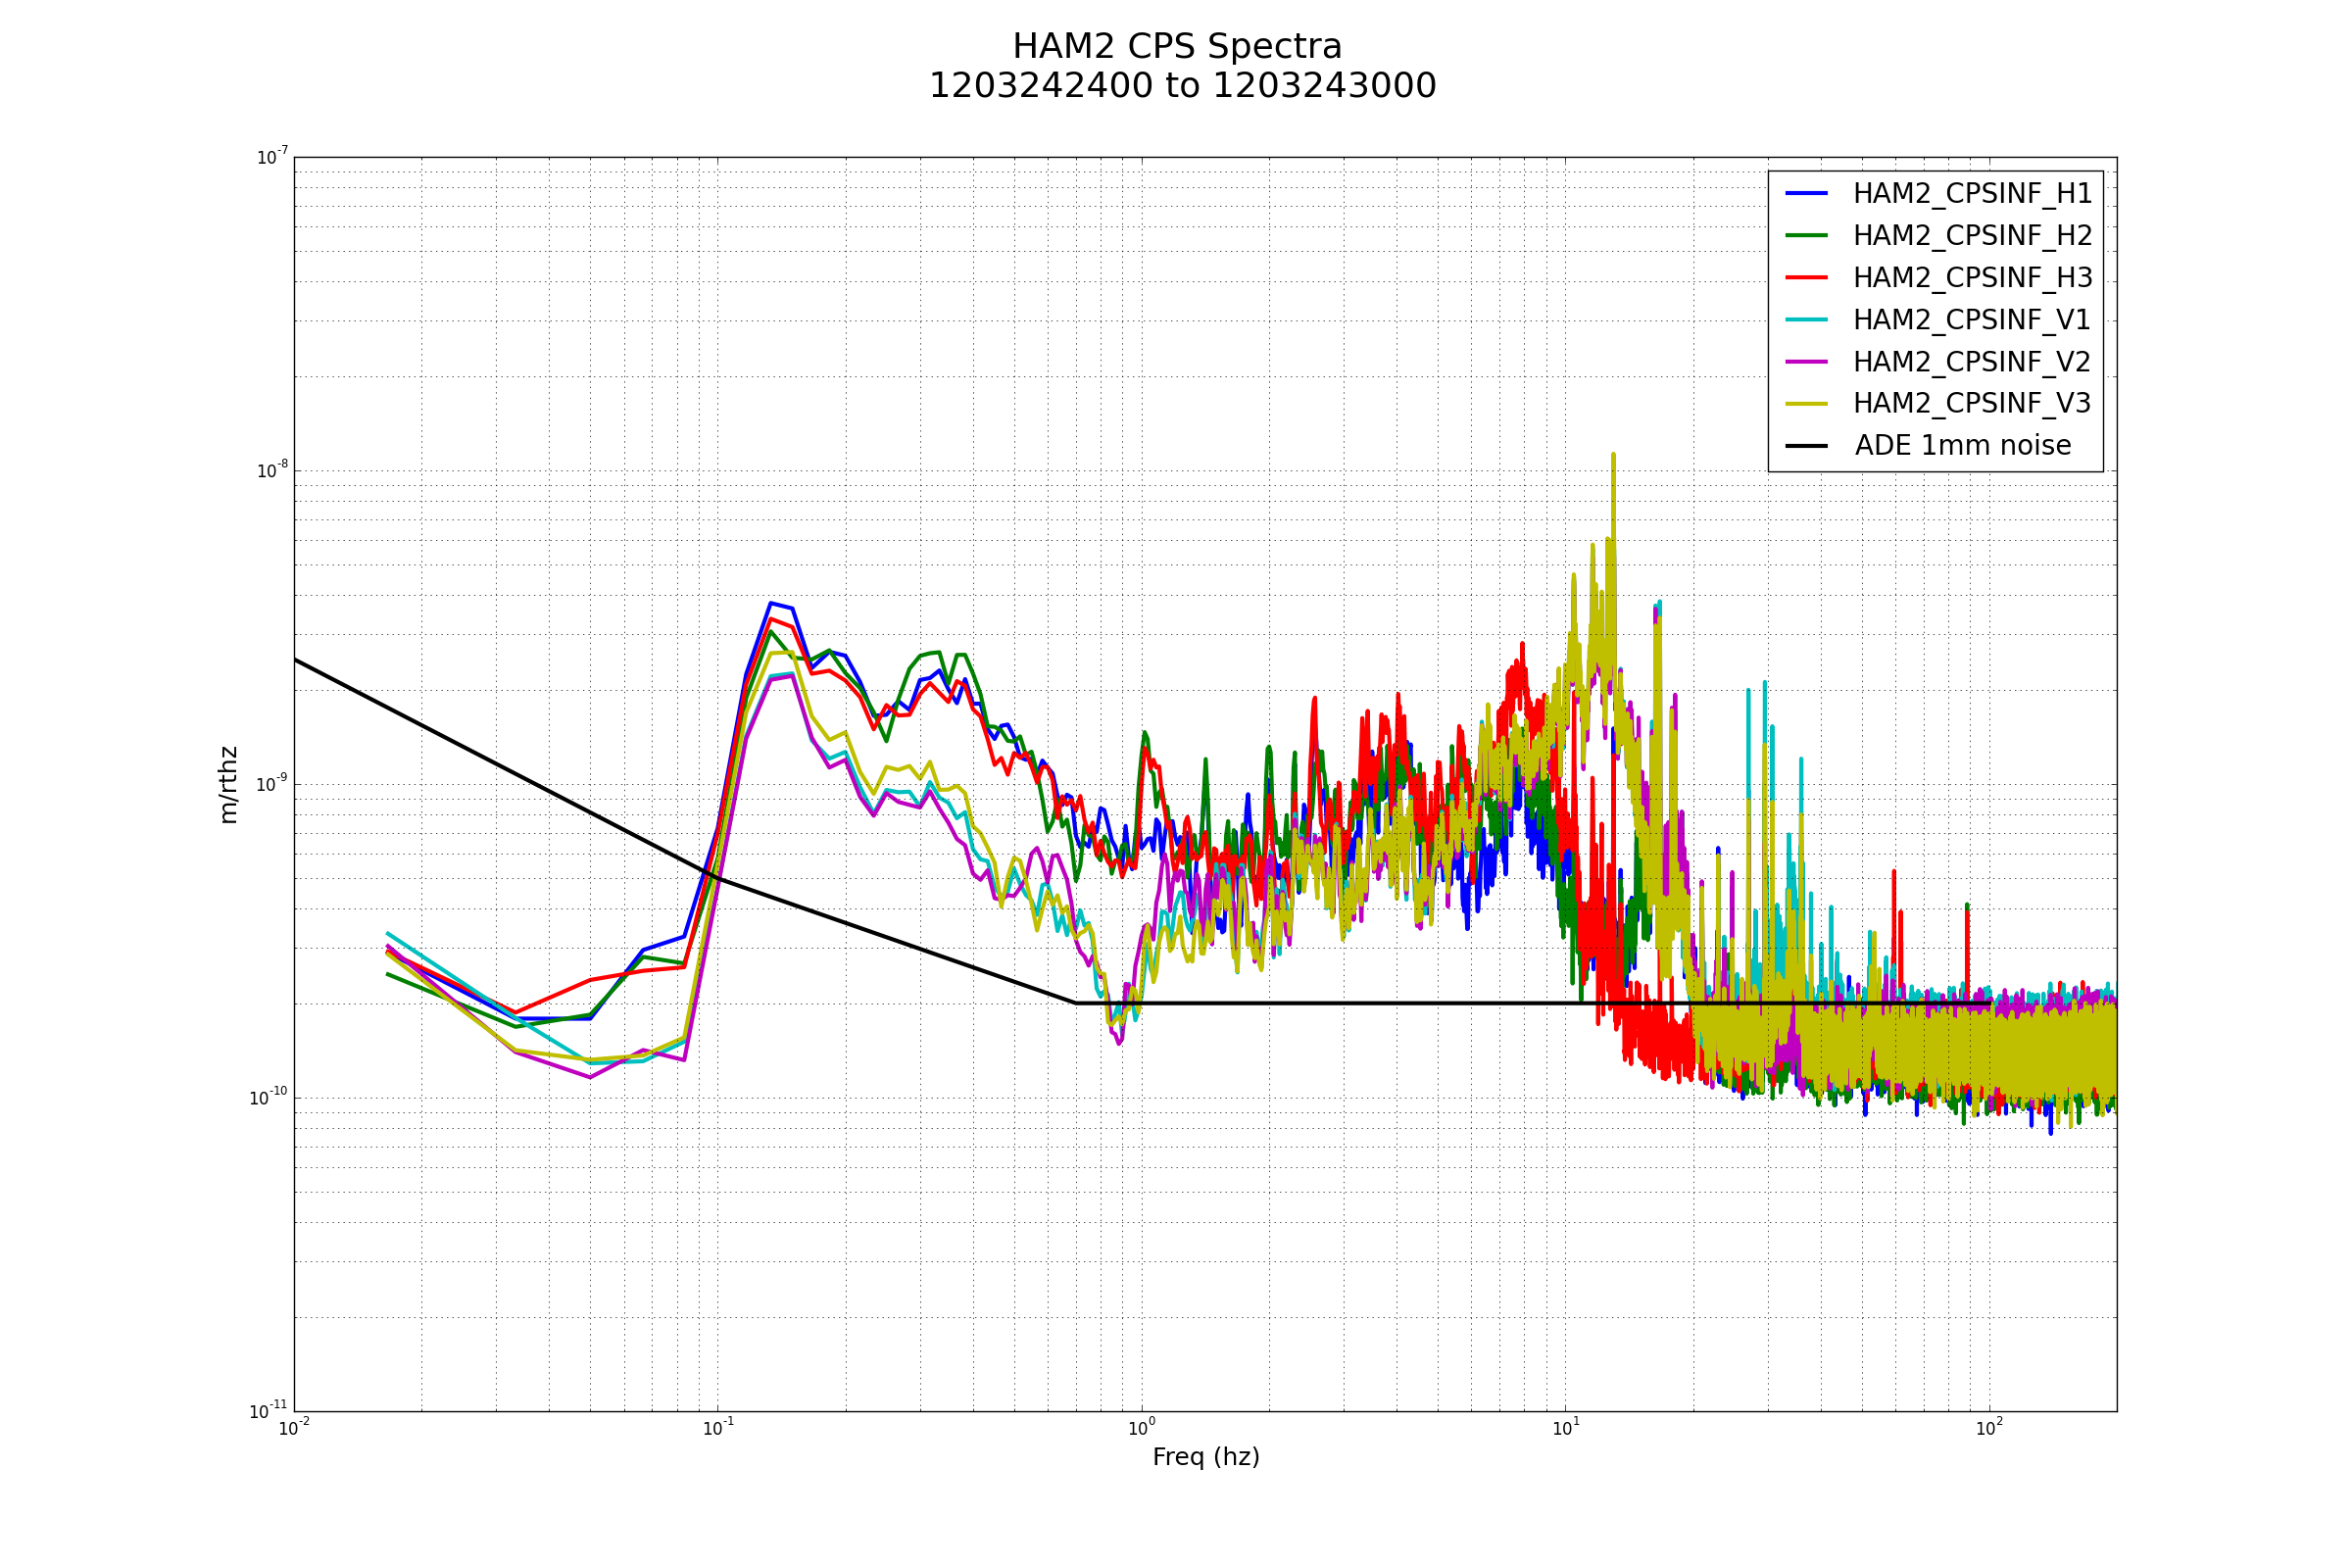
Task: Click the ADE 1mm noise legend label
Action: click(x=1962, y=446)
